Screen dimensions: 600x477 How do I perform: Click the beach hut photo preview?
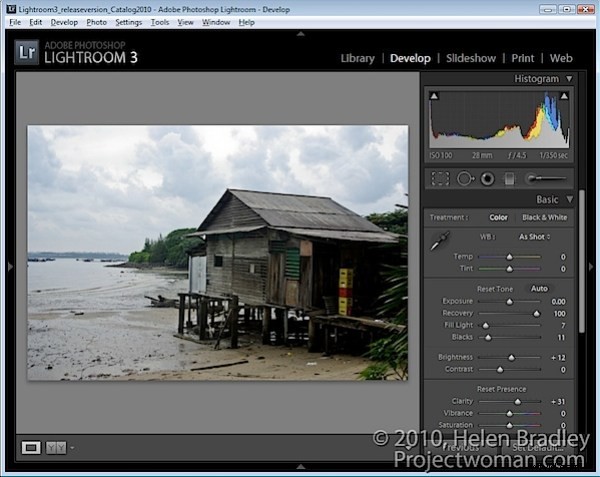coord(218,252)
